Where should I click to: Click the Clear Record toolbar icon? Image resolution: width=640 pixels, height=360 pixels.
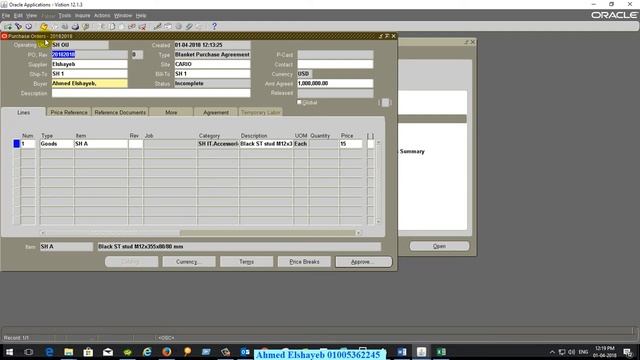[x=132, y=27]
